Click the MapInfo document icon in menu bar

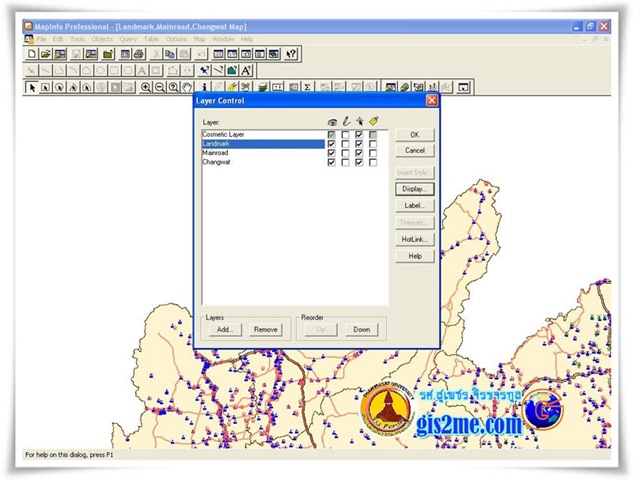(x=29, y=39)
